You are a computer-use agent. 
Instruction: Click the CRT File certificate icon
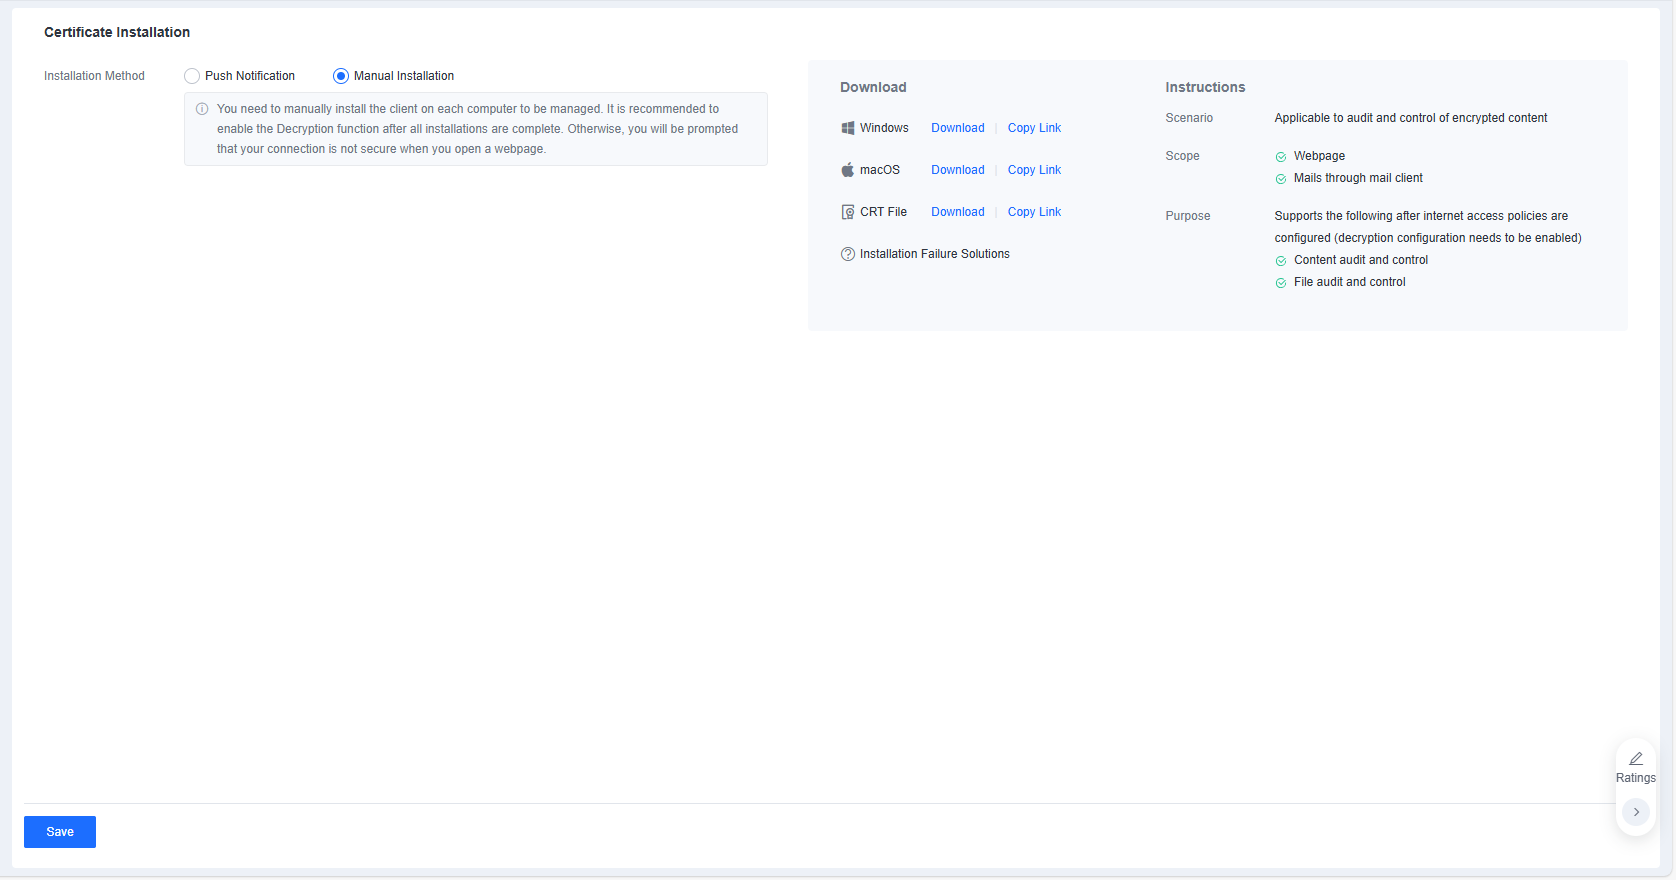[x=848, y=212]
